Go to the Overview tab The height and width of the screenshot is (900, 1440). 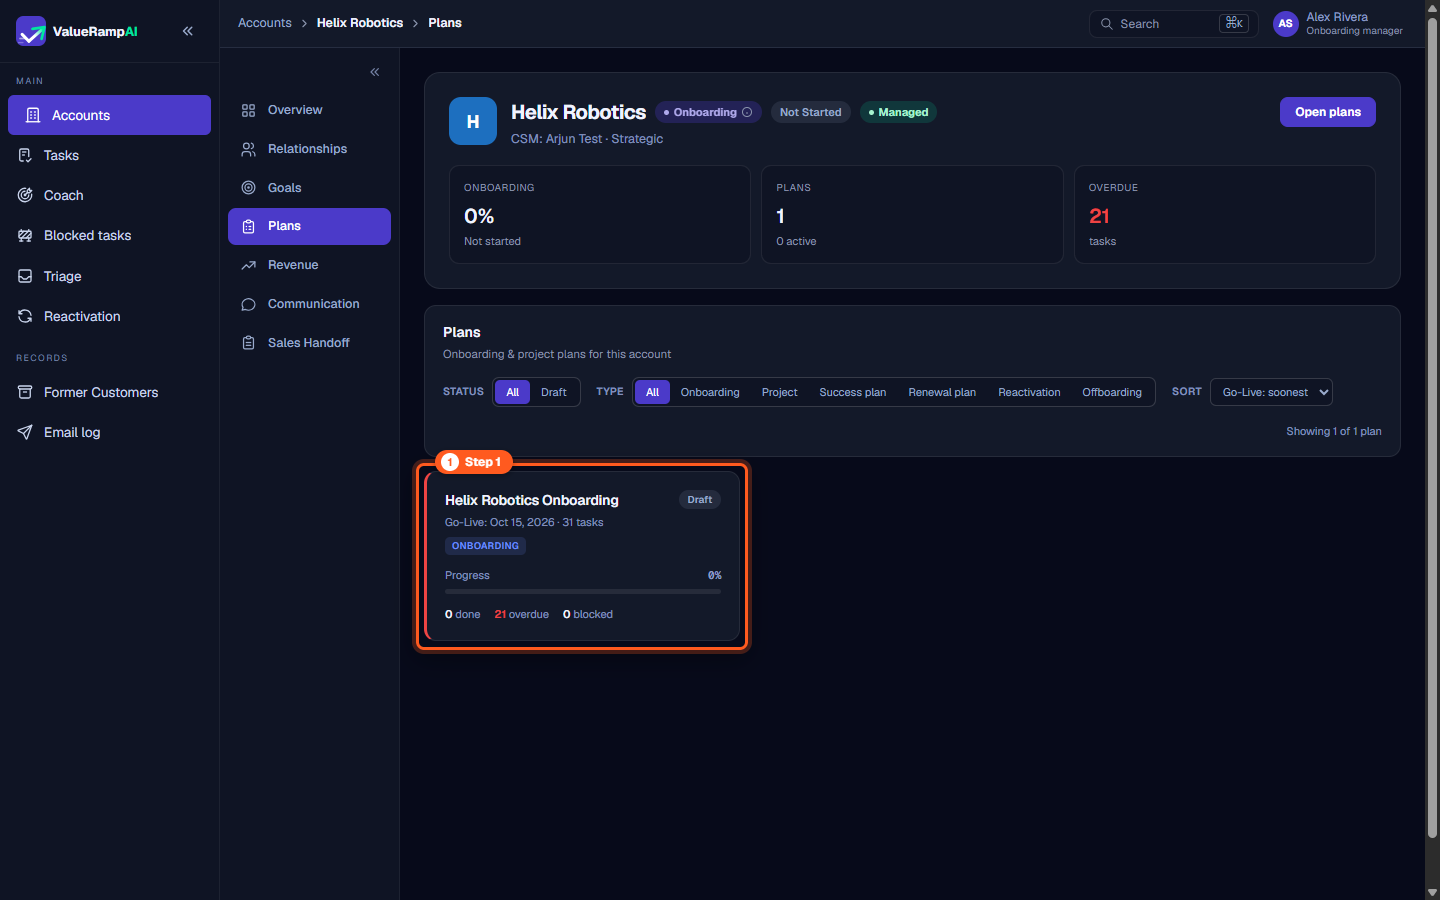tap(309, 110)
